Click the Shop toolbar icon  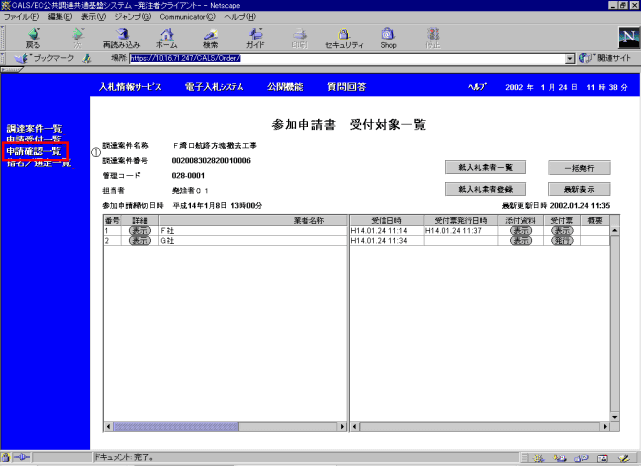click(388, 37)
